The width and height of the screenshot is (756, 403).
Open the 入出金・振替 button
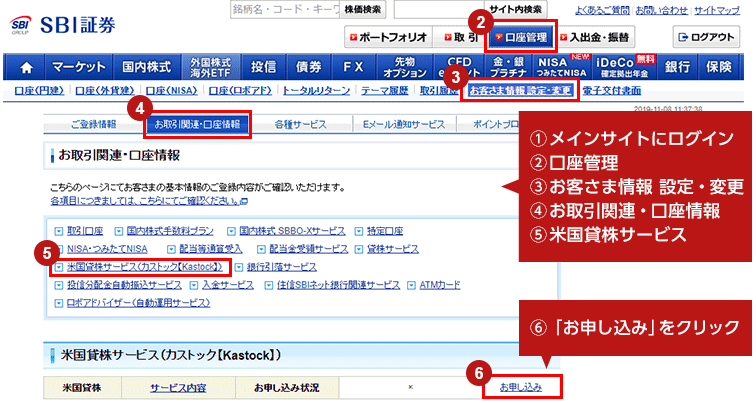pos(595,37)
